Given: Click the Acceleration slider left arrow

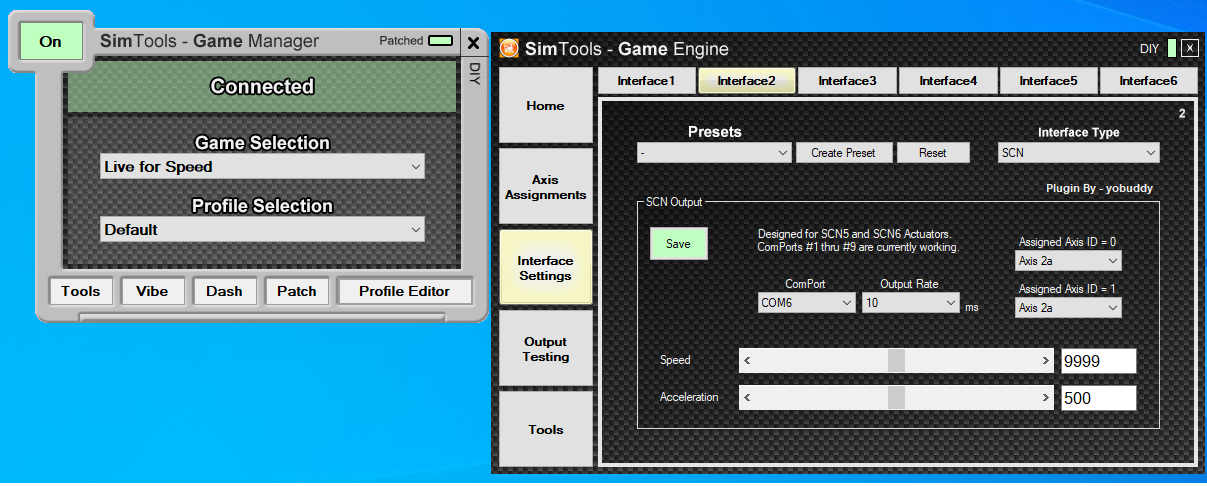Looking at the screenshot, I should click(x=748, y=398).
